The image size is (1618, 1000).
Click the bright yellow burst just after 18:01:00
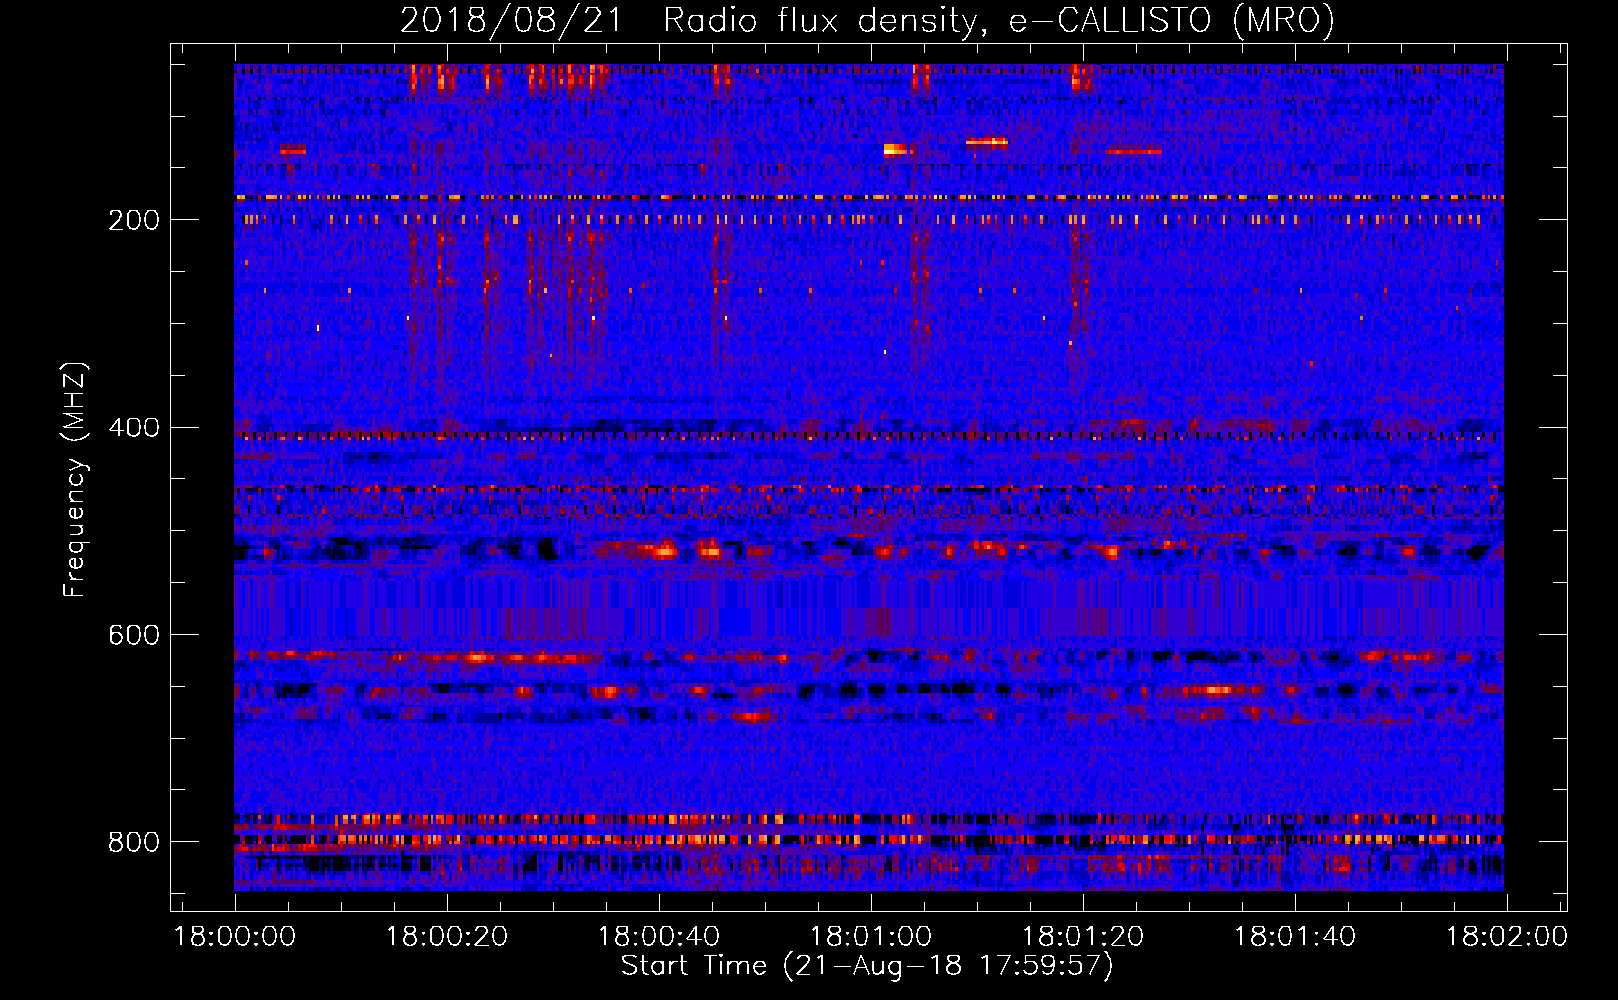895,149
